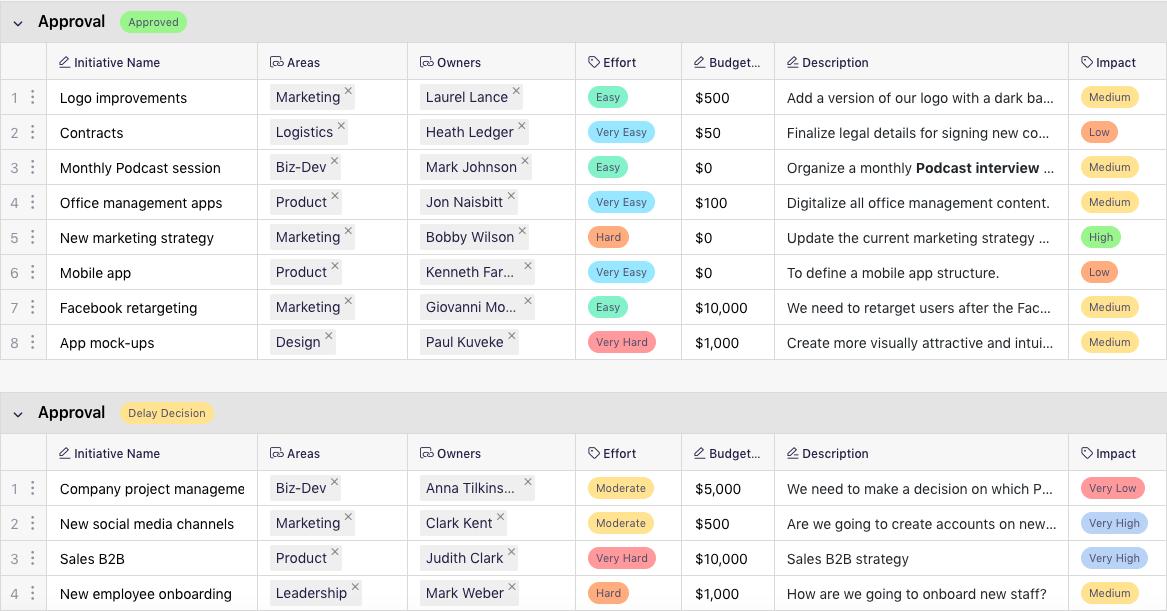Click the $10,000 budget cell for Facebook retargeting
Screen dimensions: 1167x611
[x=721, y=307]
